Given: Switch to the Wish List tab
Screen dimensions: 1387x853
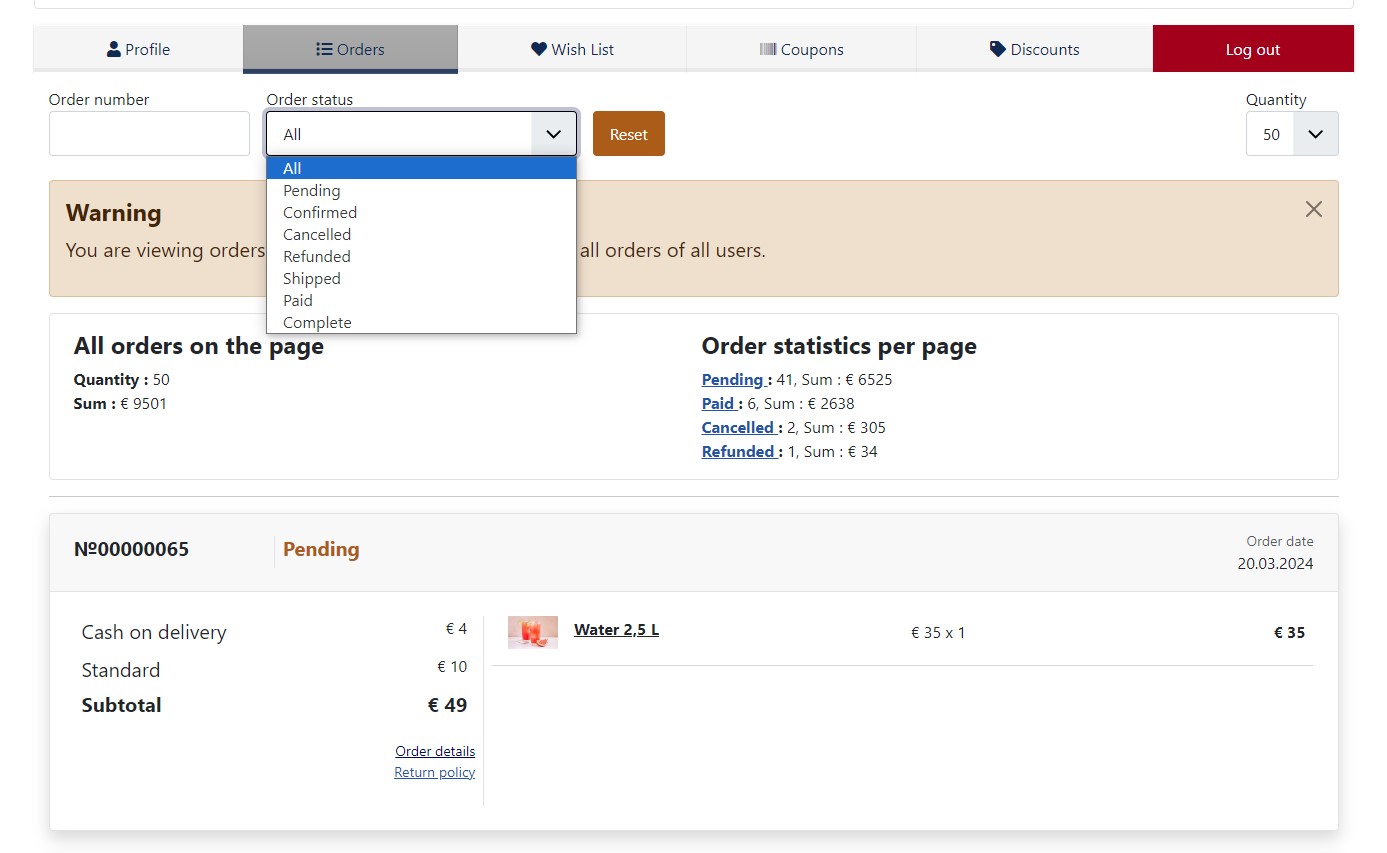Looking at the screenshot, I should 572,49.
